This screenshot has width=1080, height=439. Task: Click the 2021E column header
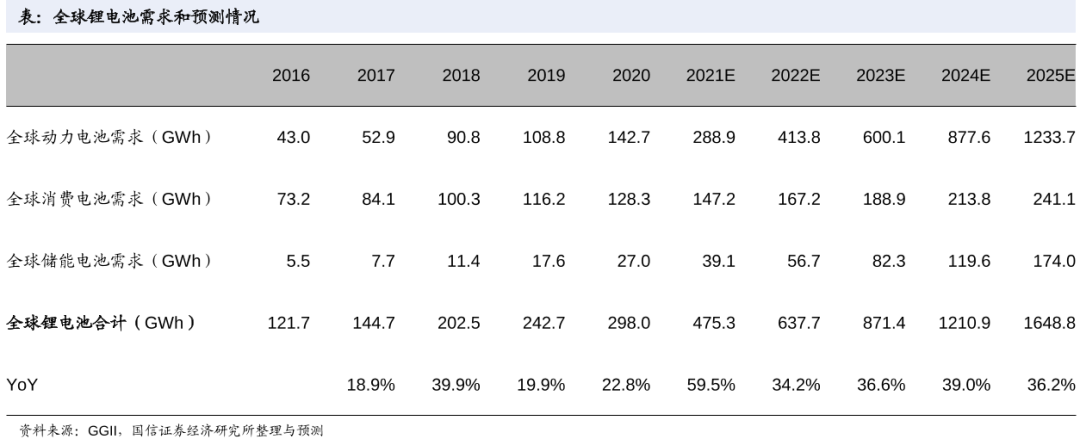[x=710, y=76]
